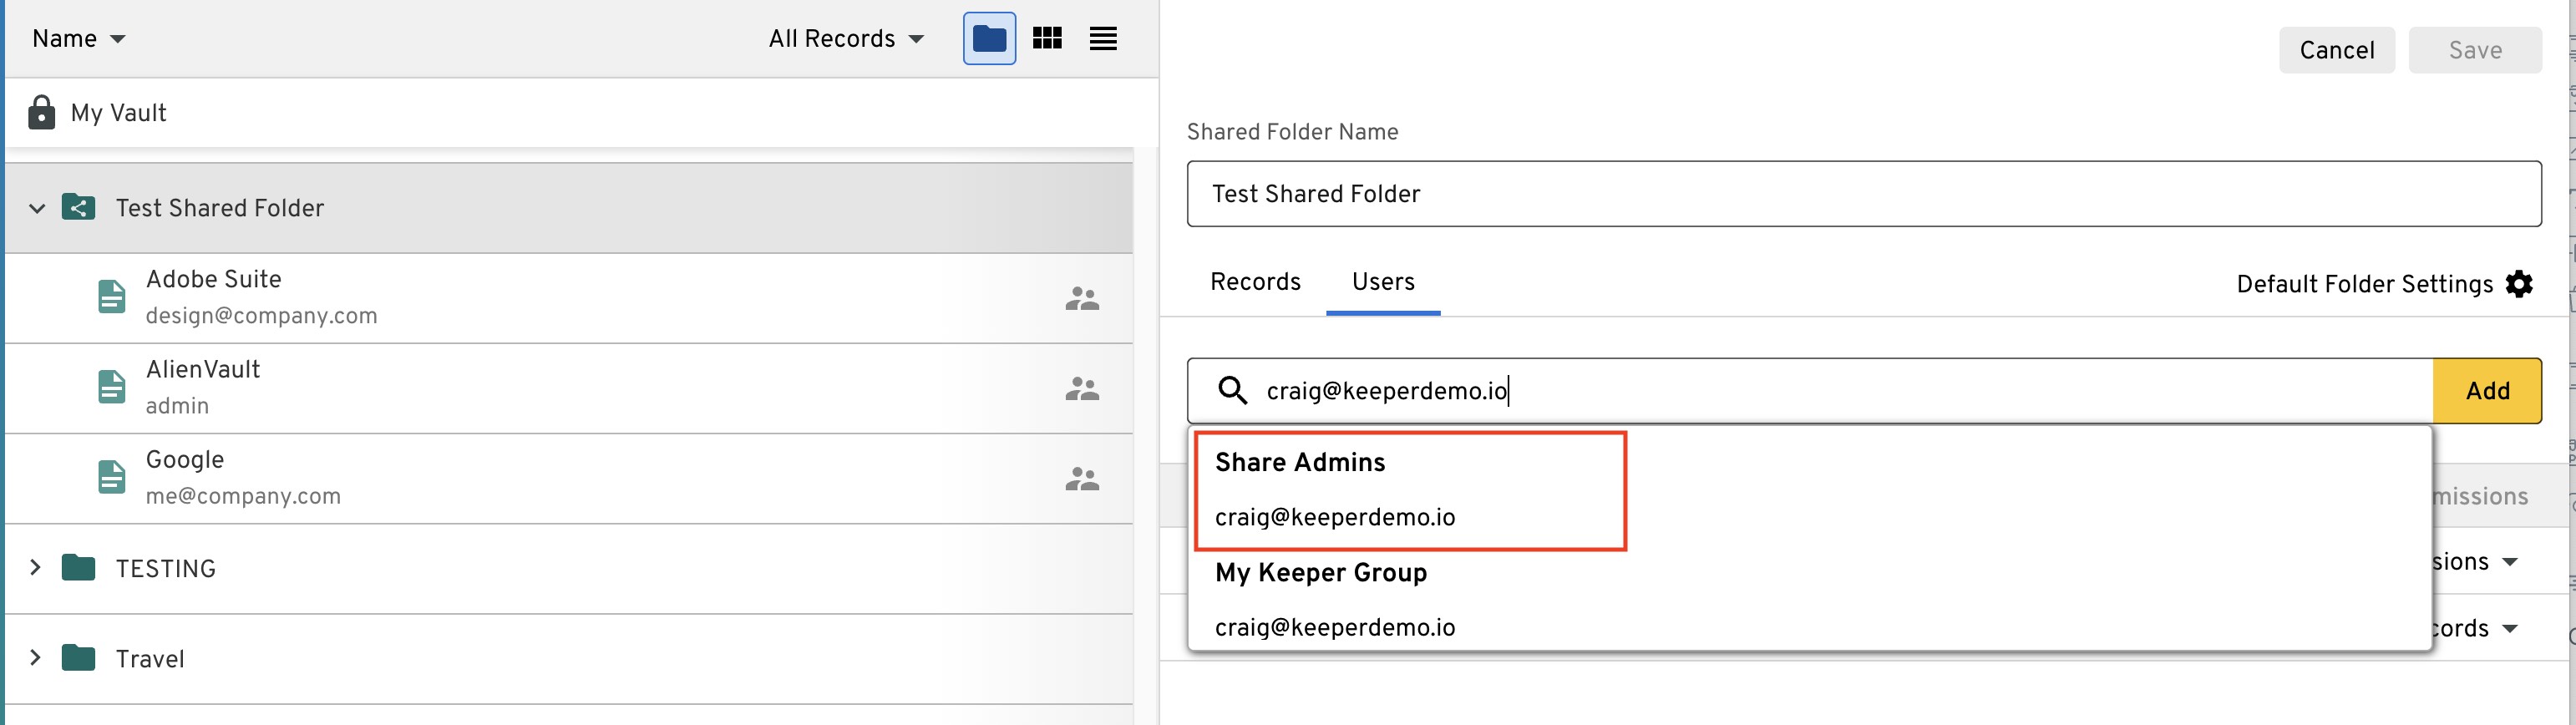Viewport: 2576px width, 725px height.
Task: Open Default Folder Settings gear
Action: click(2518, 284)
